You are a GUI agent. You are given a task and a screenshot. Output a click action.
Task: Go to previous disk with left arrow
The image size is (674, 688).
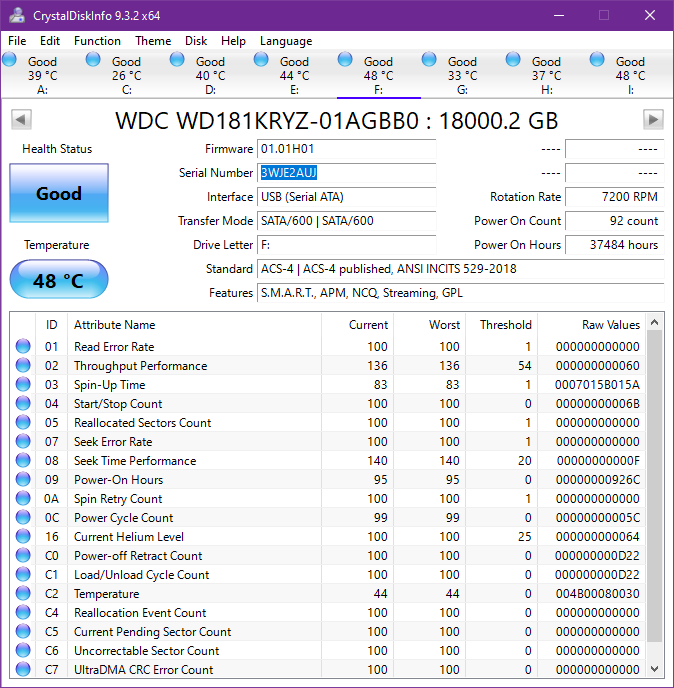pyautogui.click(x=20, y=120)
